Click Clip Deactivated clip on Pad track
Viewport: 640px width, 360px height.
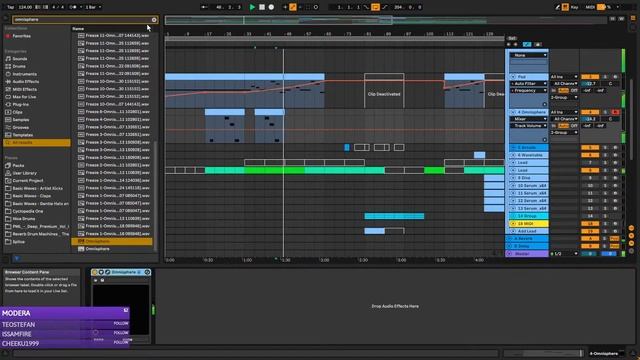(384, 91)
